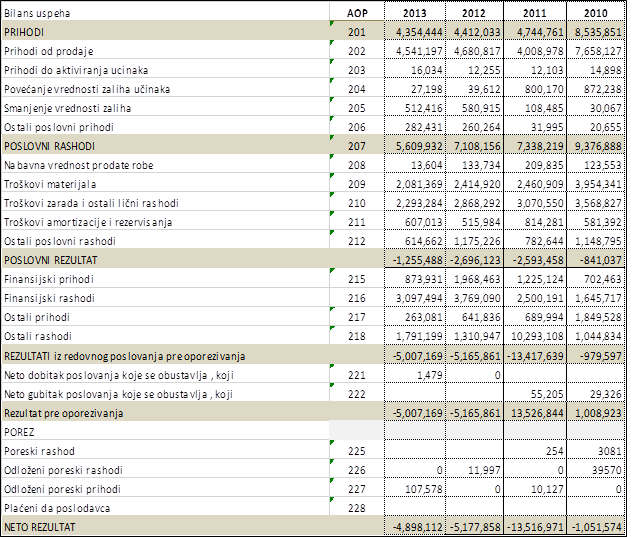Select the 2010 column header
Screen dimensions: 633x537
[595, 13]
